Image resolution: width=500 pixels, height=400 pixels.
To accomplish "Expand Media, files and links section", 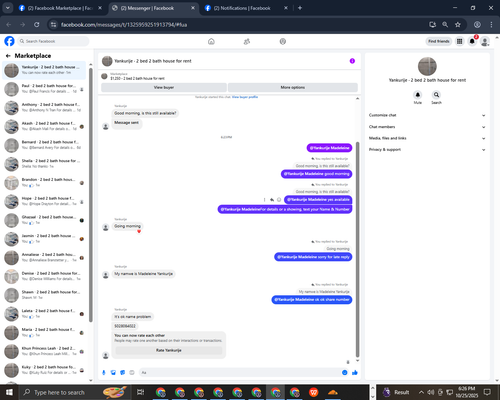I will point(427,138).
